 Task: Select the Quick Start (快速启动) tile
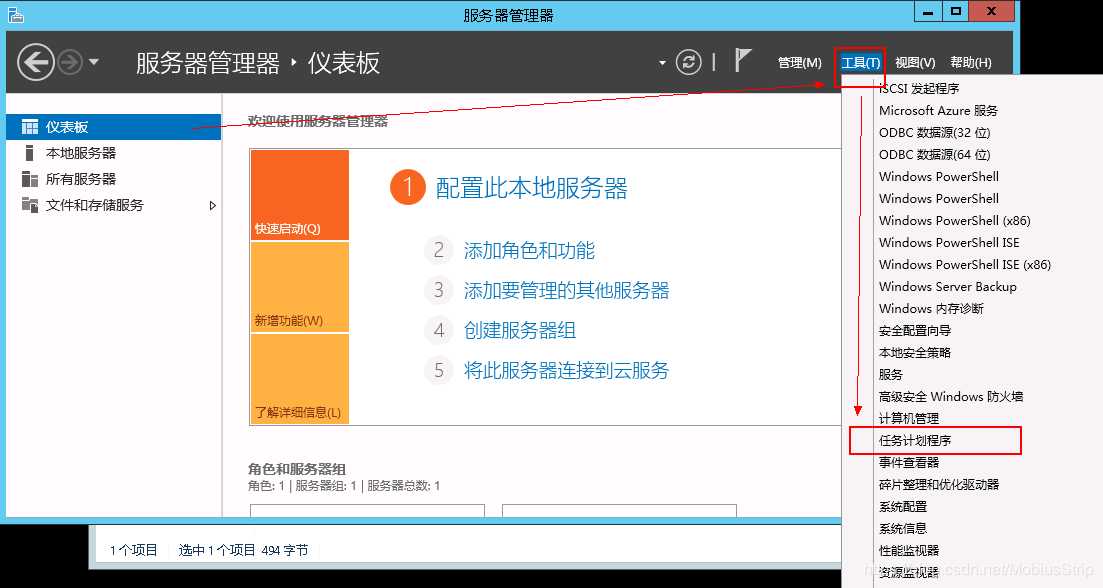pos(299,195)
